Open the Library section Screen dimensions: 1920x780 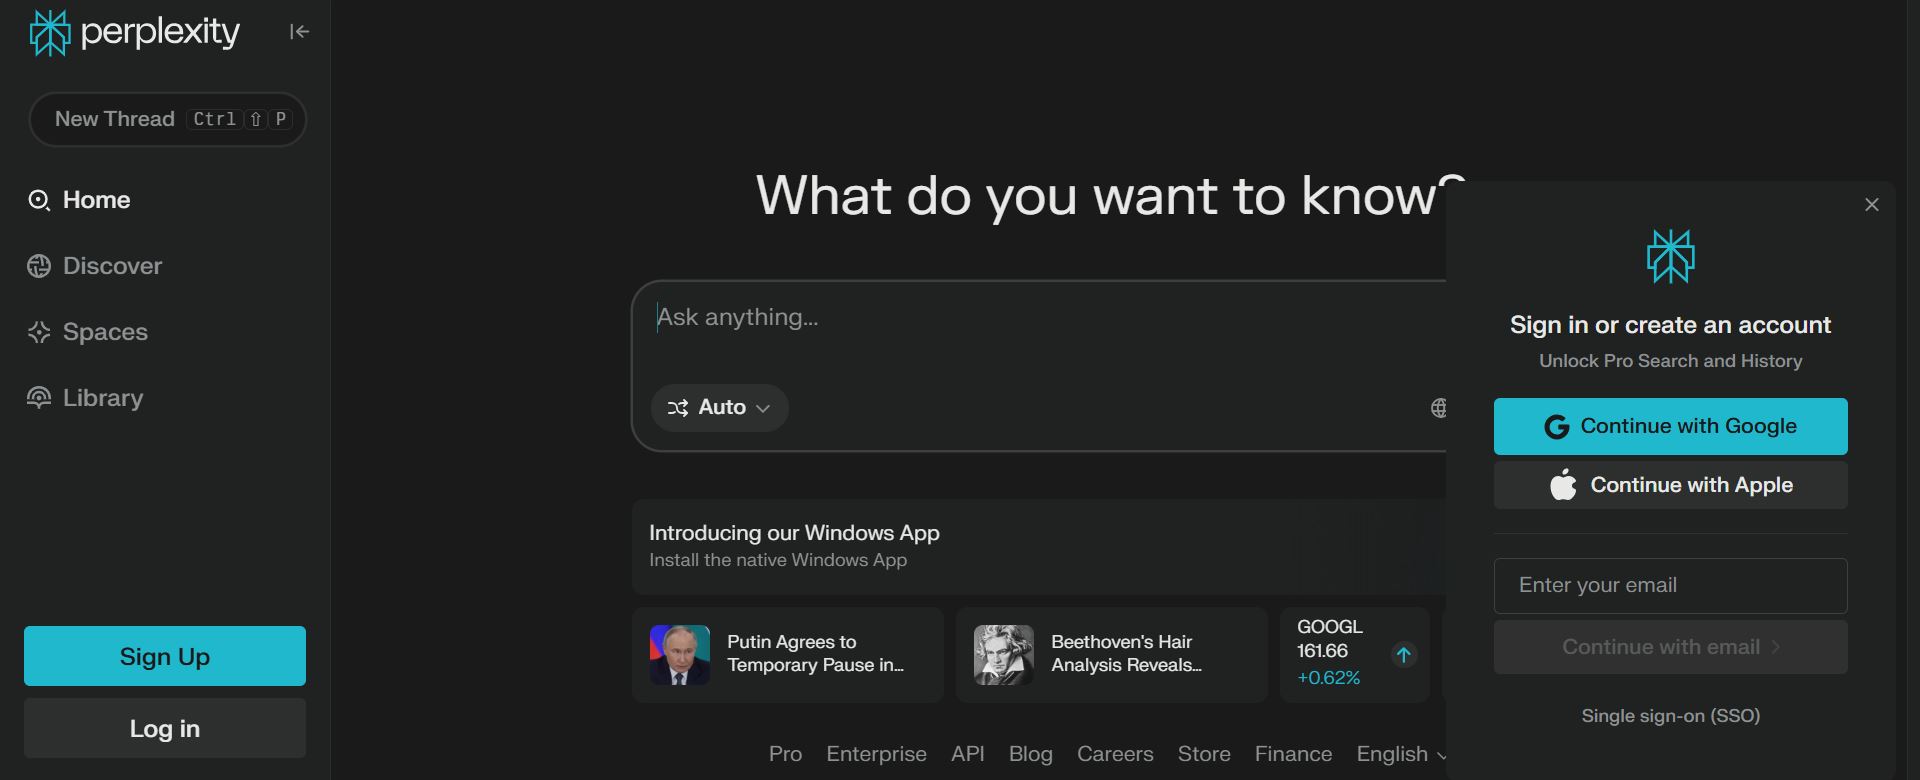(x=85, y=398)
